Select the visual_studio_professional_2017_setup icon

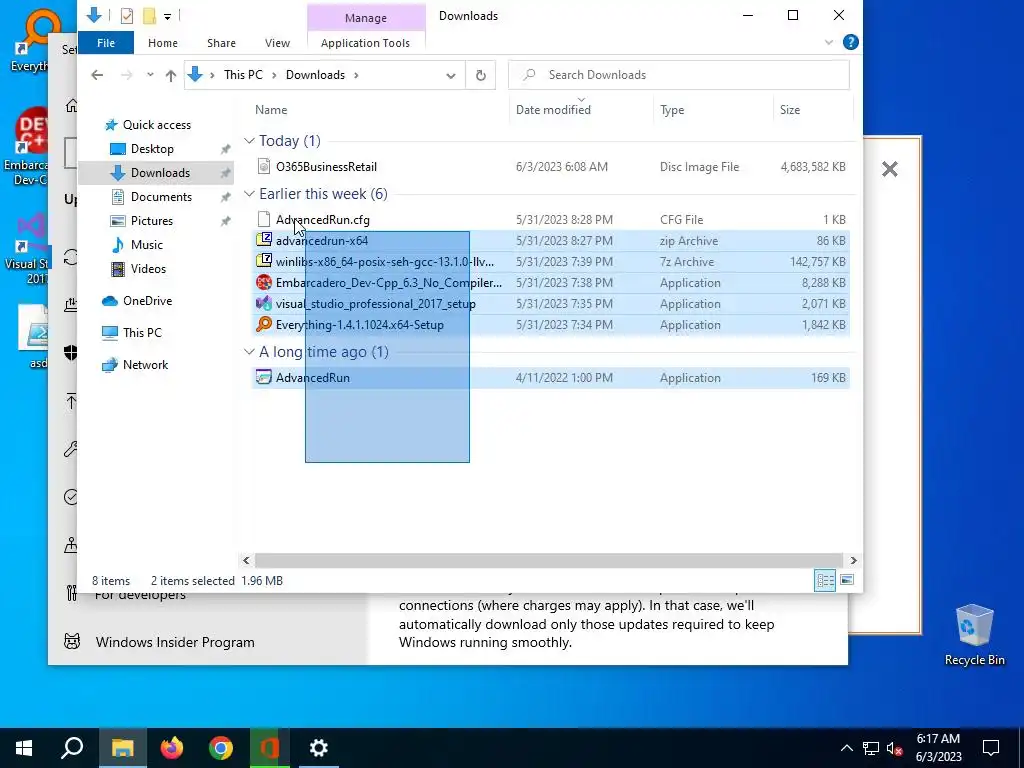[x=264, y=304]
